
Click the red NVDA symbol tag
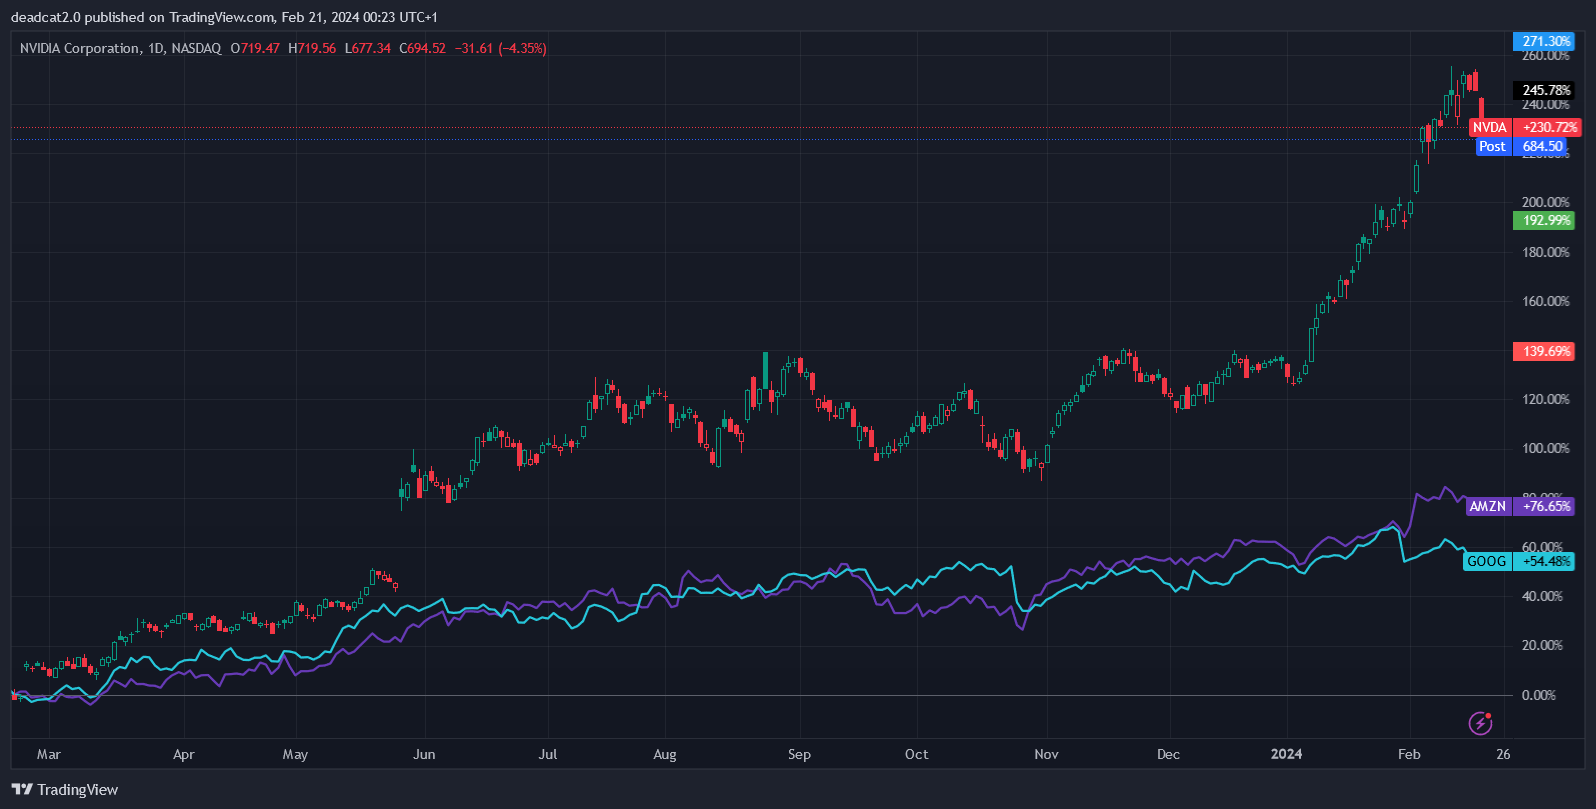pyautogui.click(x=1490, y=127)
